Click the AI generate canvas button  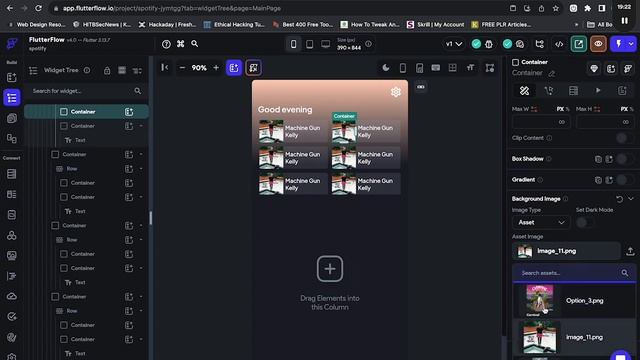click(x=253, y=68)
